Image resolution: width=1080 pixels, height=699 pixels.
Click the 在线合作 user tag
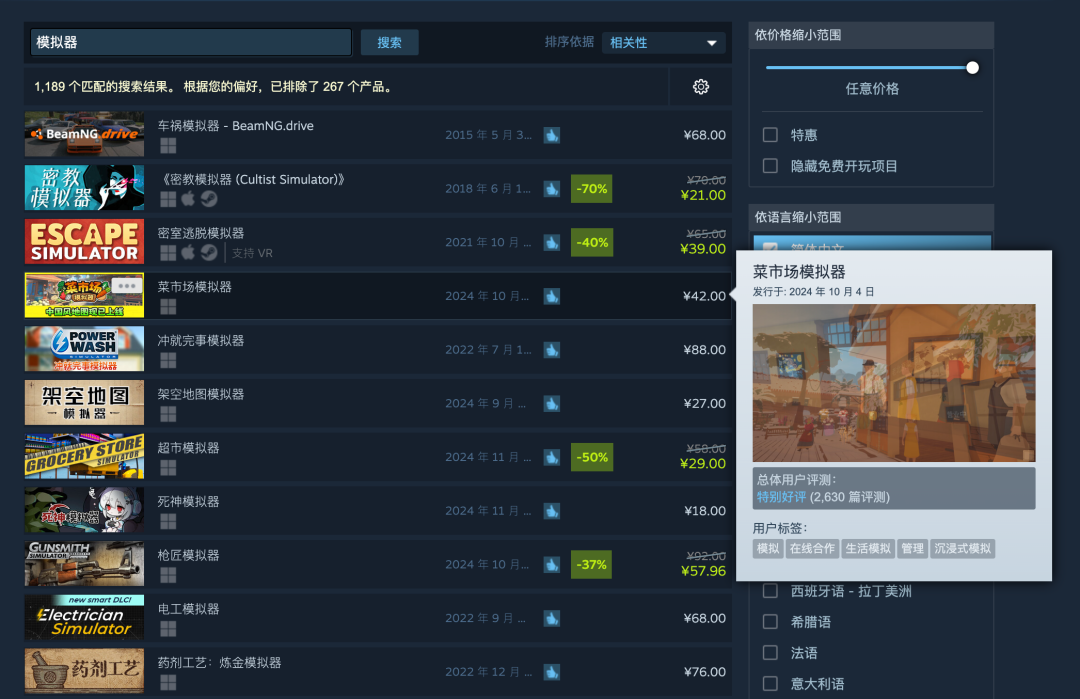(812, 549)
